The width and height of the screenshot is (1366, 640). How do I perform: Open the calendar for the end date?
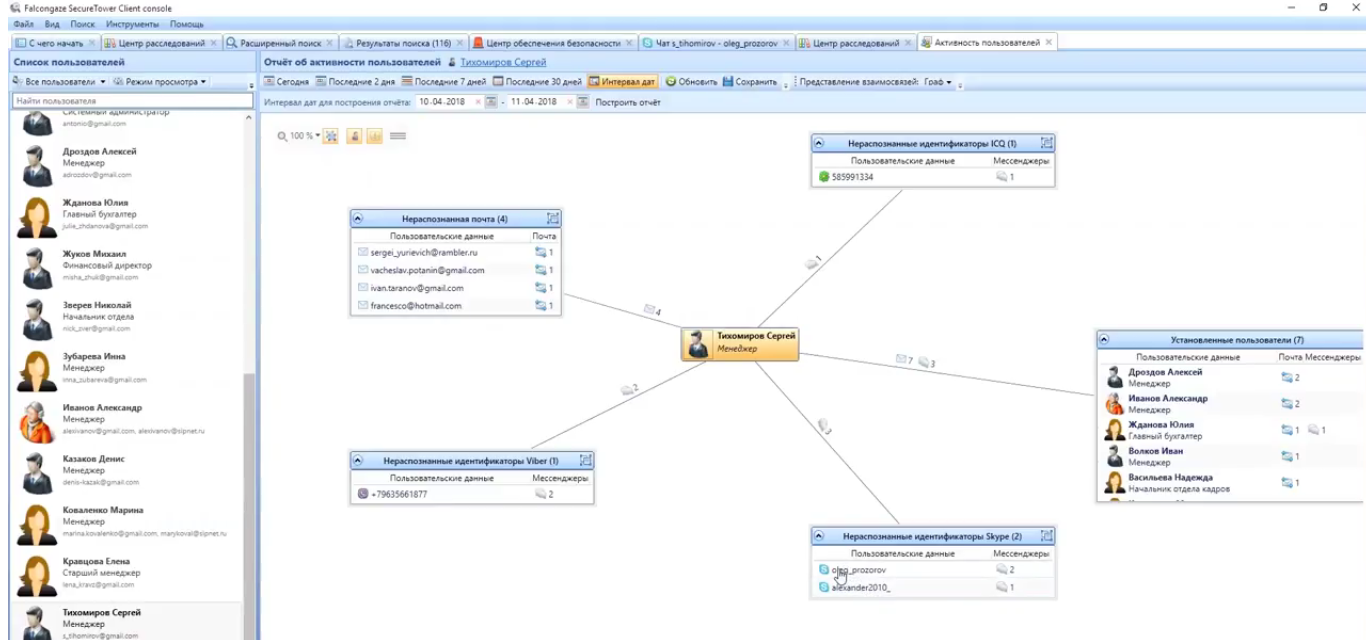pos(583,102)
